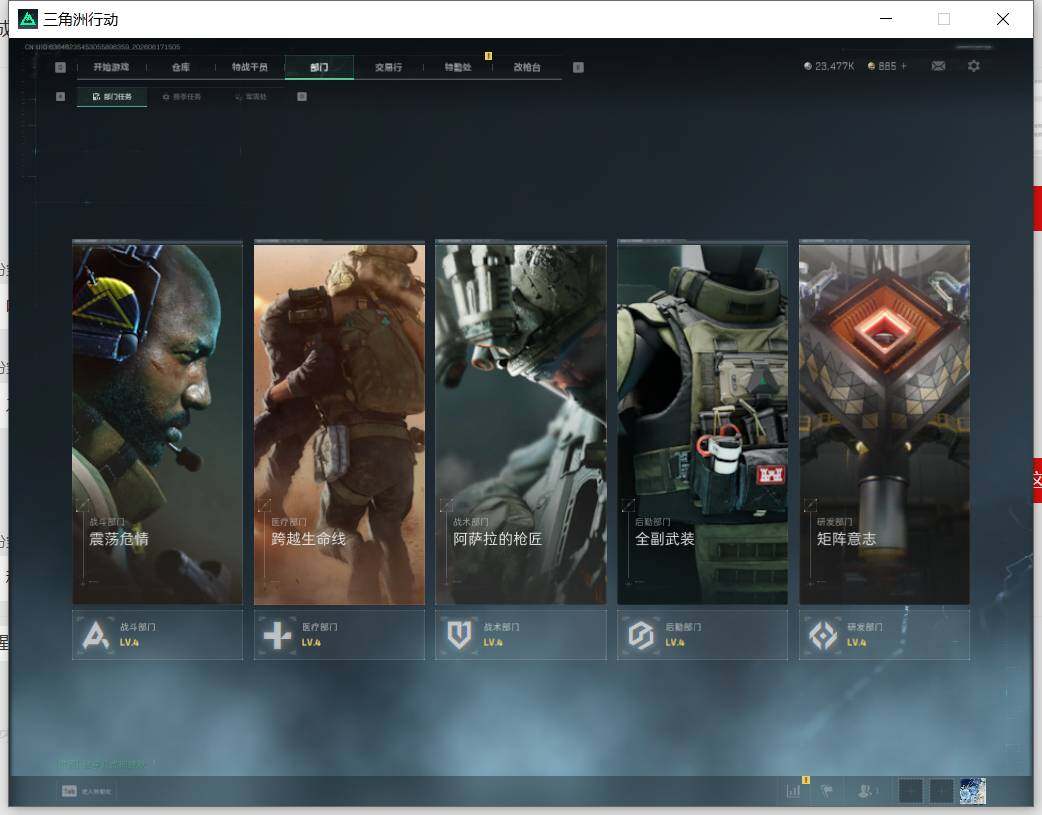Screen dimensions: 1042x815
Task: Click the right key-hint icon after the sub-tabs
Action: point(302,97)
